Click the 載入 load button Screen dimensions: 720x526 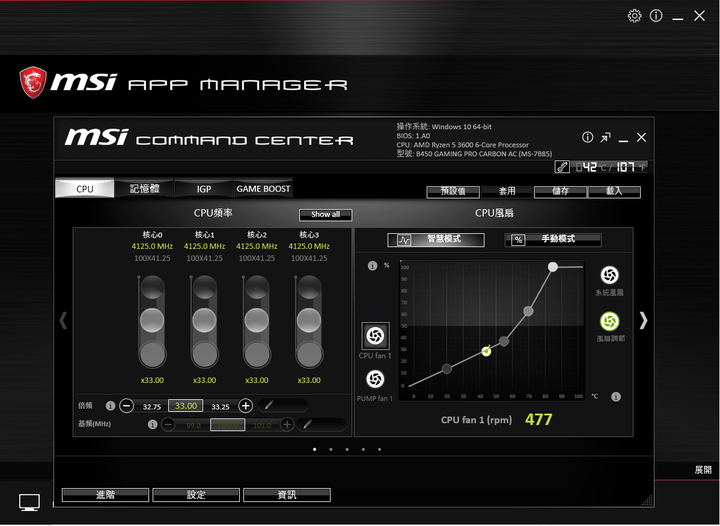click(614, 192)
